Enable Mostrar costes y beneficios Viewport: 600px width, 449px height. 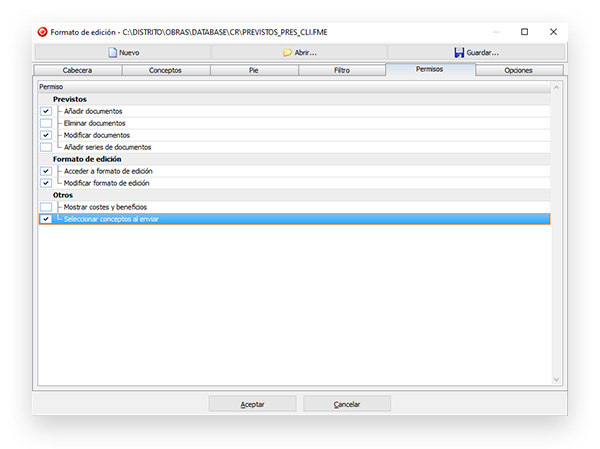46,206
